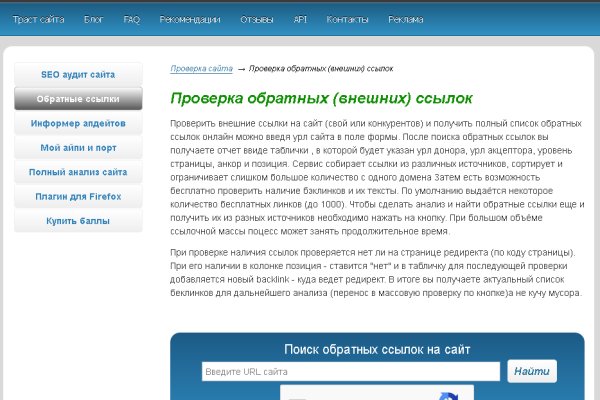The height and width of the screenshot is (400, 600).
Task: Go to Реклама in the top menu
Action: 405,19
